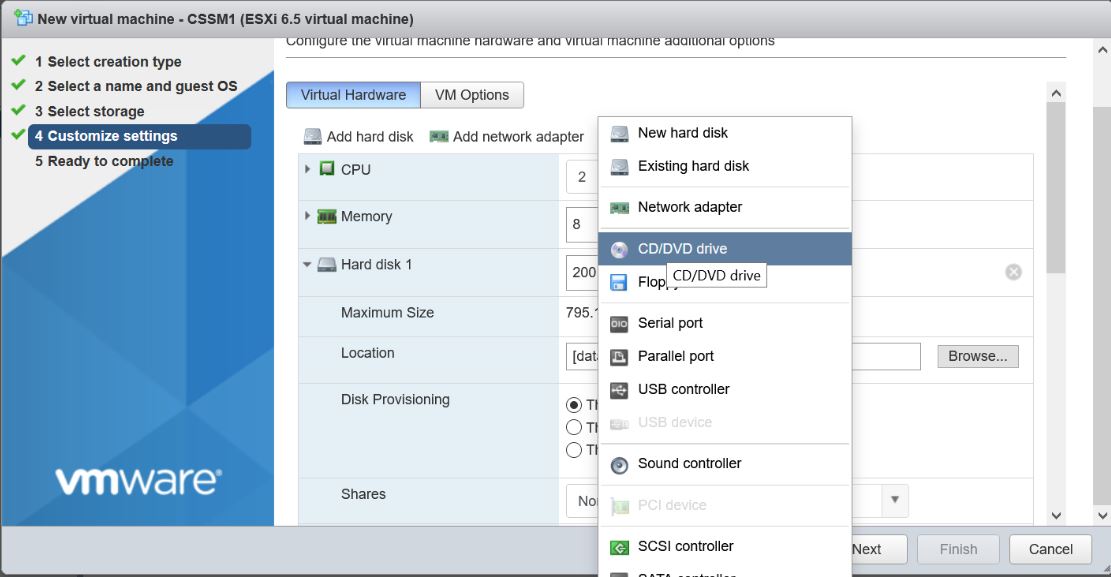1111x577 pixels.
Task: Go to step 2 Select a name and guest OS
Action: coord(136,86)
